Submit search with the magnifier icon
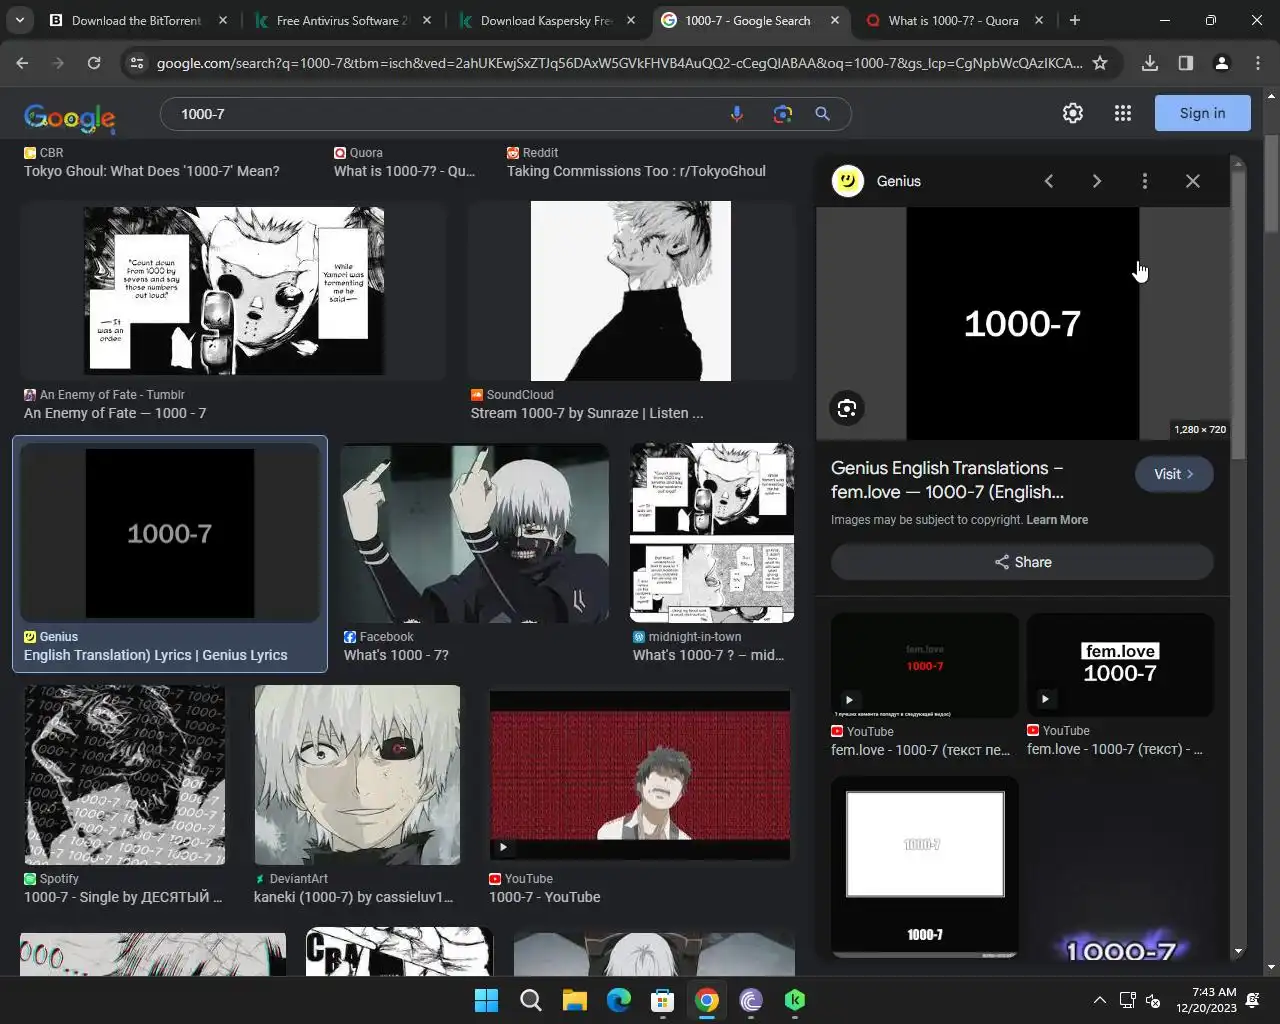The width and height of the screenshot is (1280, 1024). 823,114
